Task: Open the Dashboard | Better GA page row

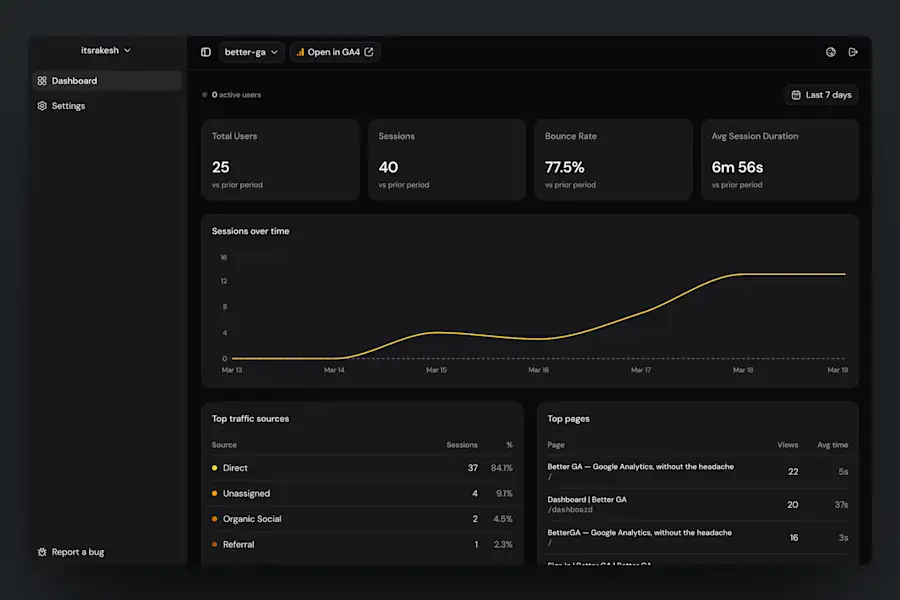Action: coord(697,505)
